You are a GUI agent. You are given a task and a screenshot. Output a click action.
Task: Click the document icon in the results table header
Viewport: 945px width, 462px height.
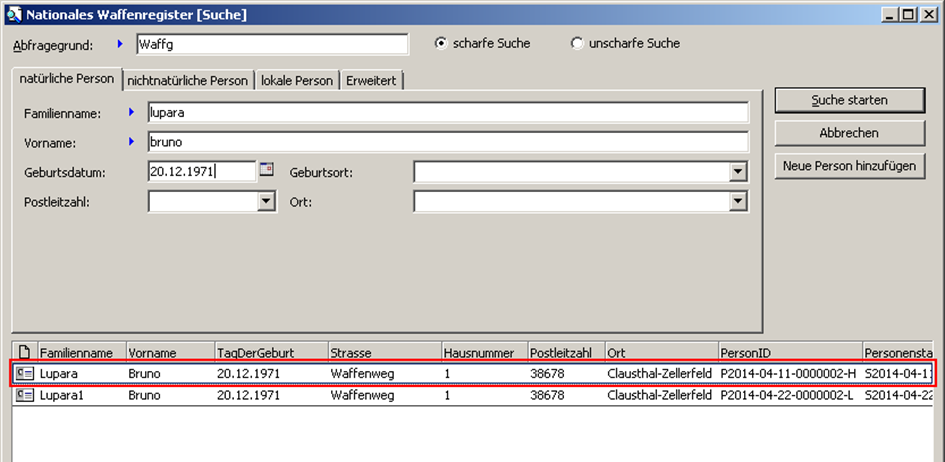[25, 352]
